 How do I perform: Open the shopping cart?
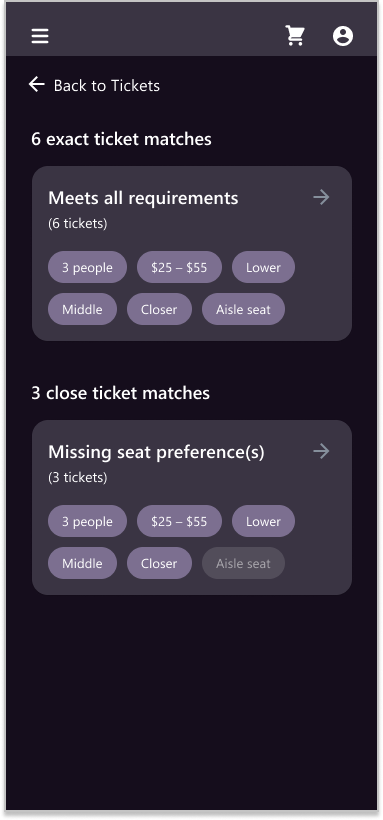tap(295, 36)
